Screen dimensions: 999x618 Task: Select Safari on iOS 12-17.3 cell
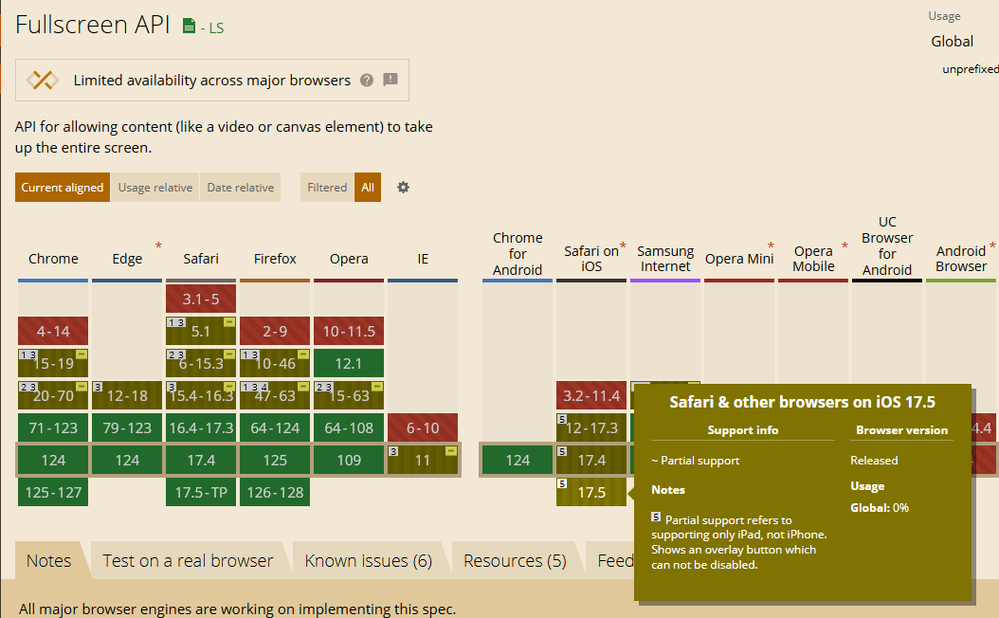click(x=591, y=428)
